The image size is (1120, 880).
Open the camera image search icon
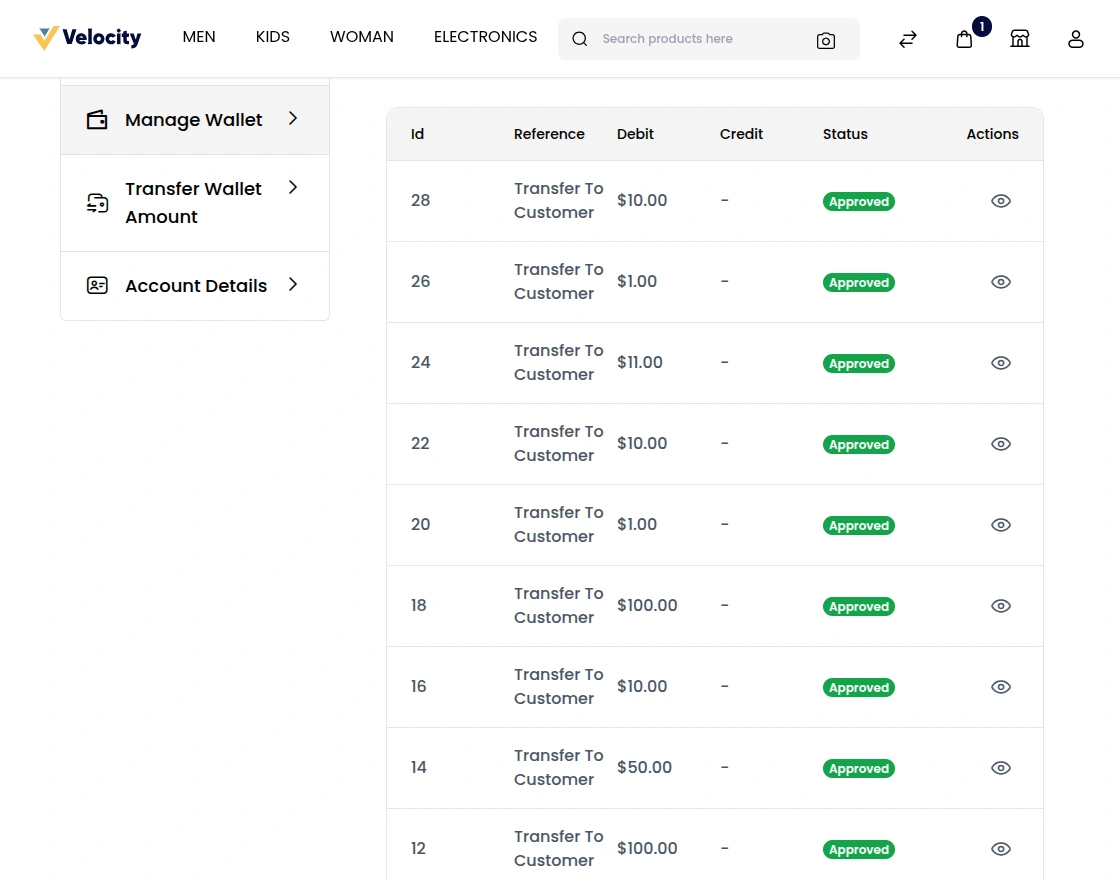tap(826, 40)
